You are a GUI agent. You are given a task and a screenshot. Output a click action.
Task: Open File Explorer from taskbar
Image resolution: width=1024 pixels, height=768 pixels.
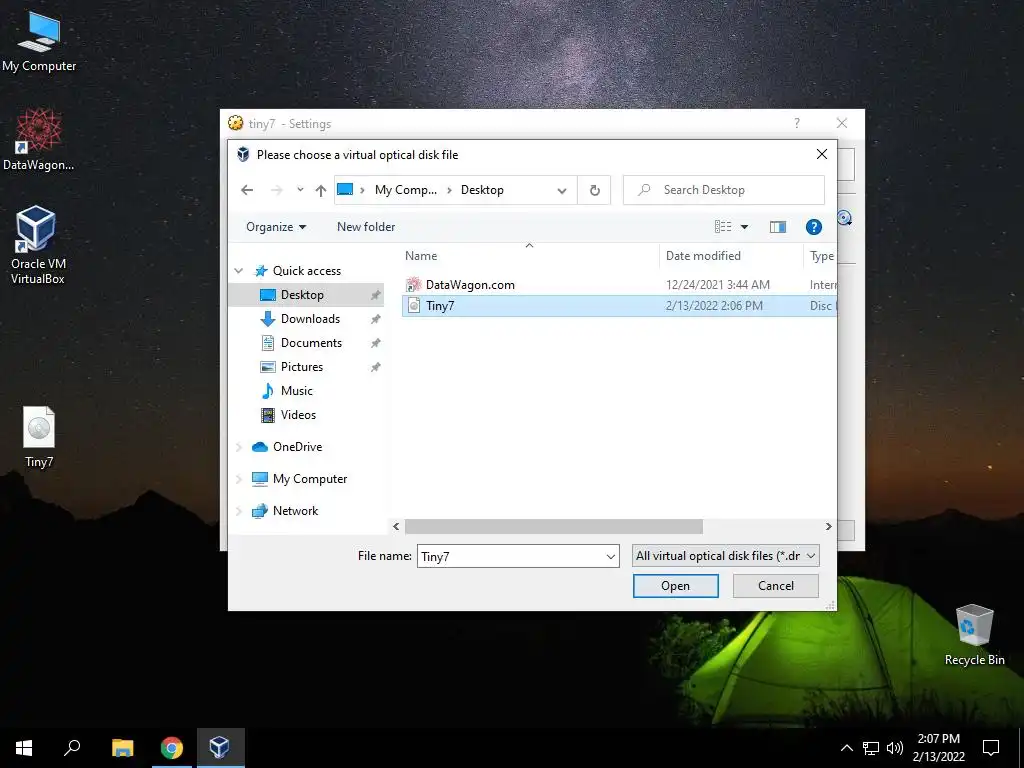(122, 748)
